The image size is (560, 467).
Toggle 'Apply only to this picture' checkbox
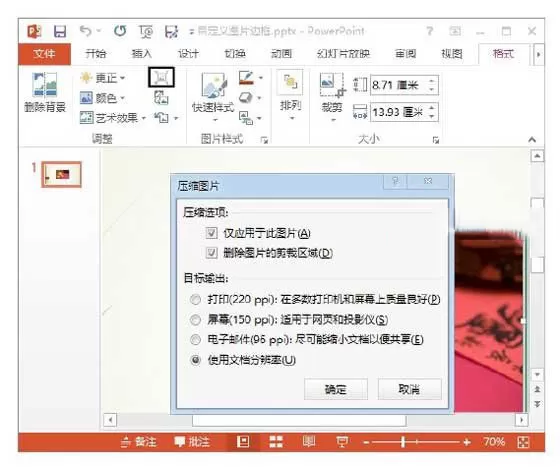(211, 234)
